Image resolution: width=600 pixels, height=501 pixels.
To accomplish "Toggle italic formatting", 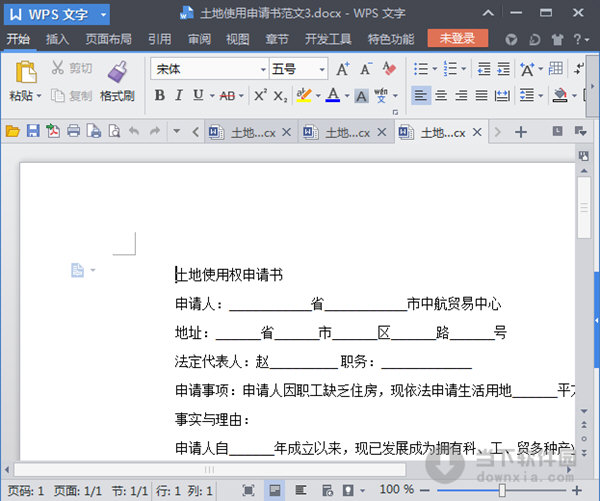I will 179,95.
